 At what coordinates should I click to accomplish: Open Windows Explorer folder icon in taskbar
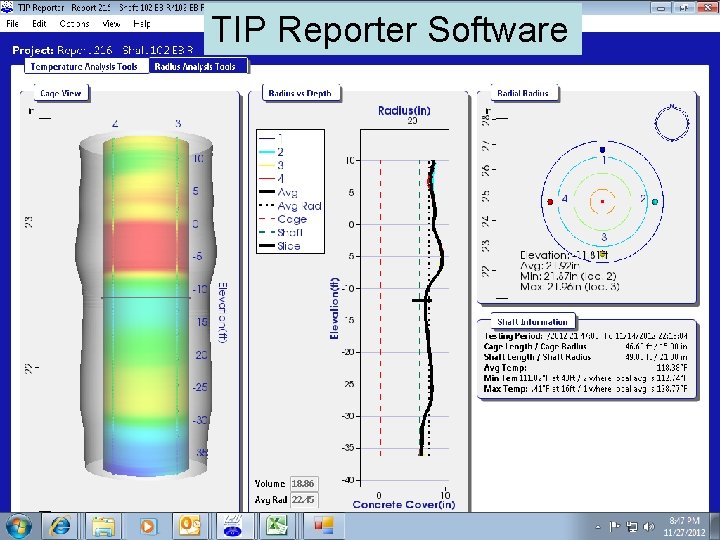[104, 526]
